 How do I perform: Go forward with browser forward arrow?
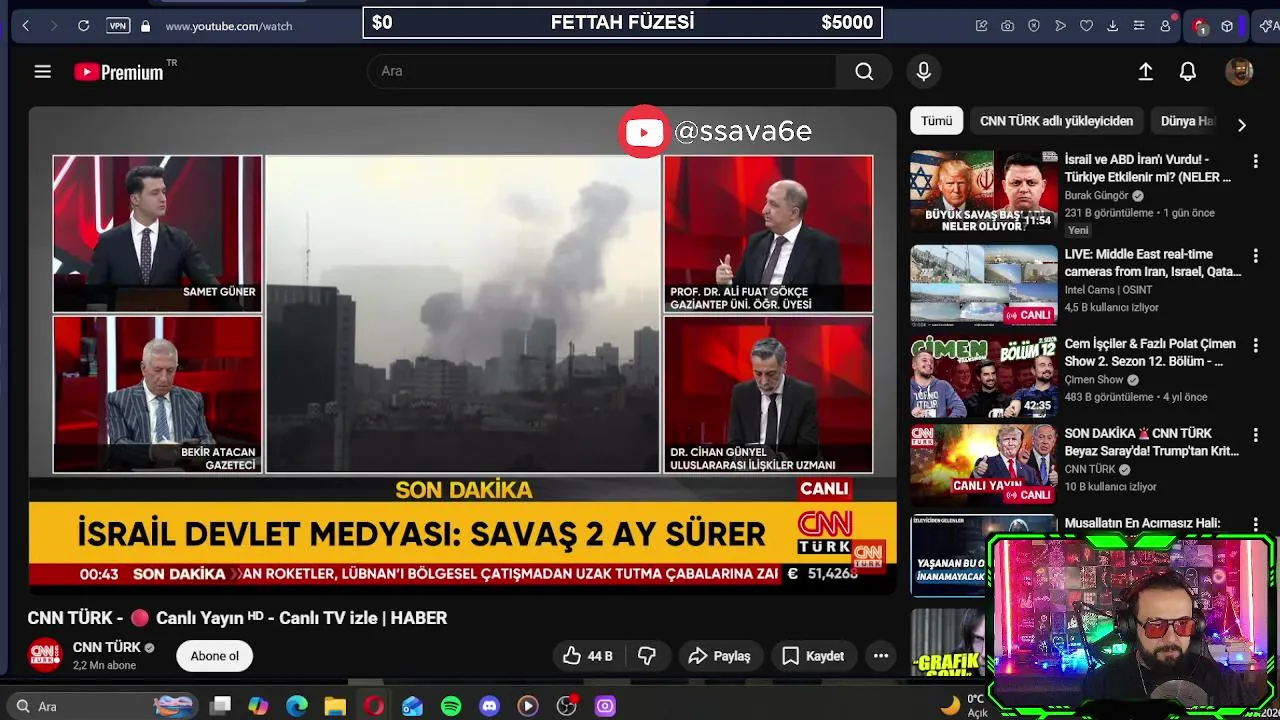pyautogui.click(x=54, y=26)
